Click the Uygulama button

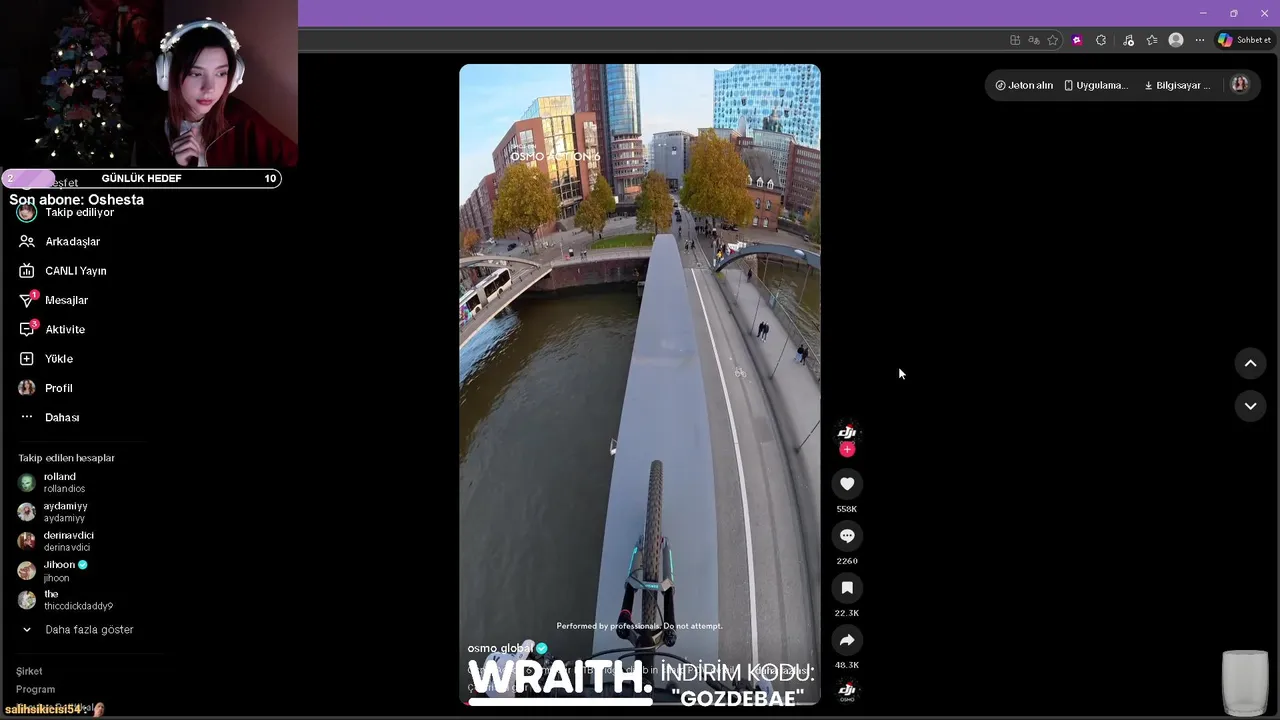[1096, 85]
